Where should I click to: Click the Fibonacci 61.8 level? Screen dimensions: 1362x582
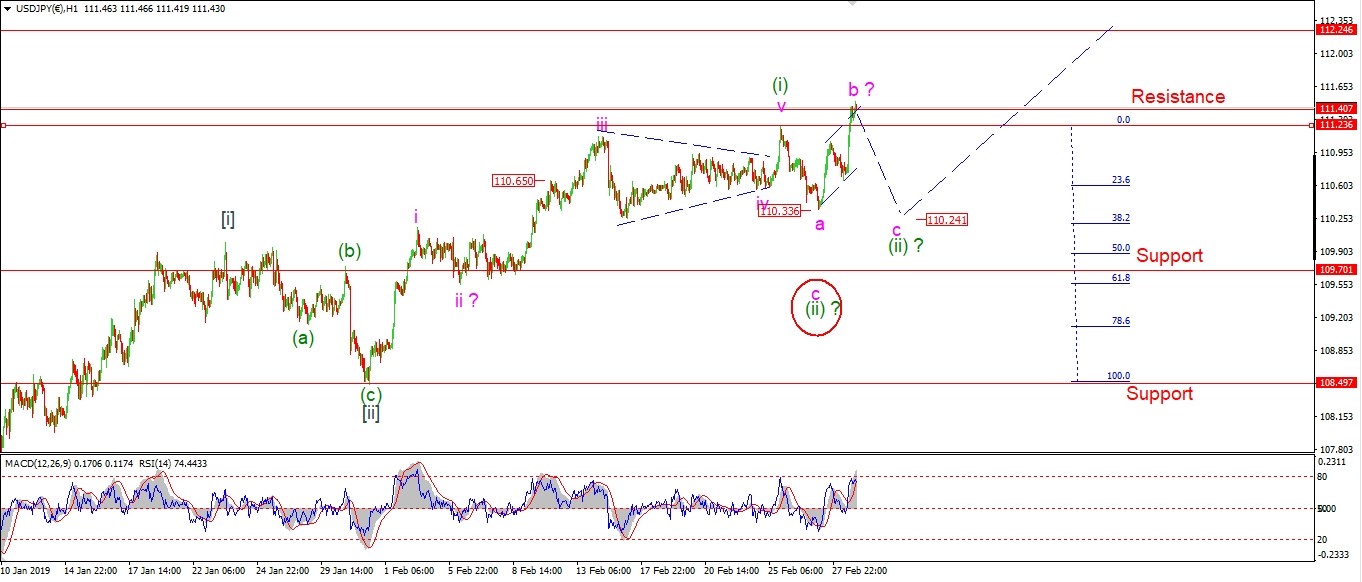[x=1120, y=279]
